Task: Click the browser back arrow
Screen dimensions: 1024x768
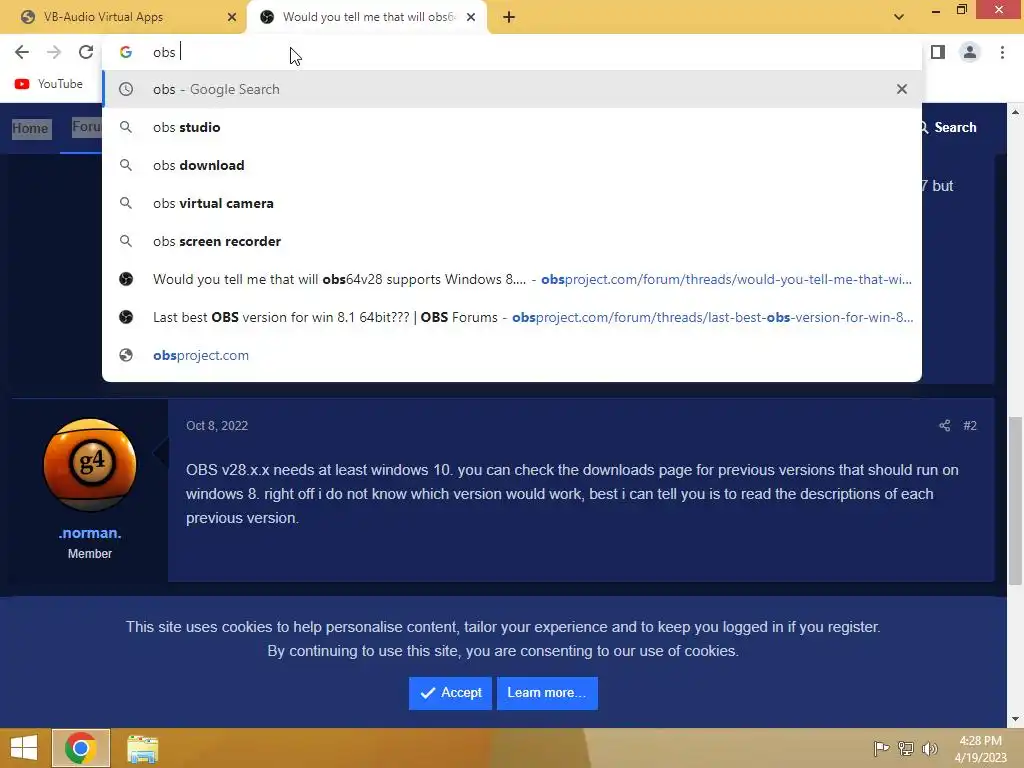Action: (x=22, y=52)
